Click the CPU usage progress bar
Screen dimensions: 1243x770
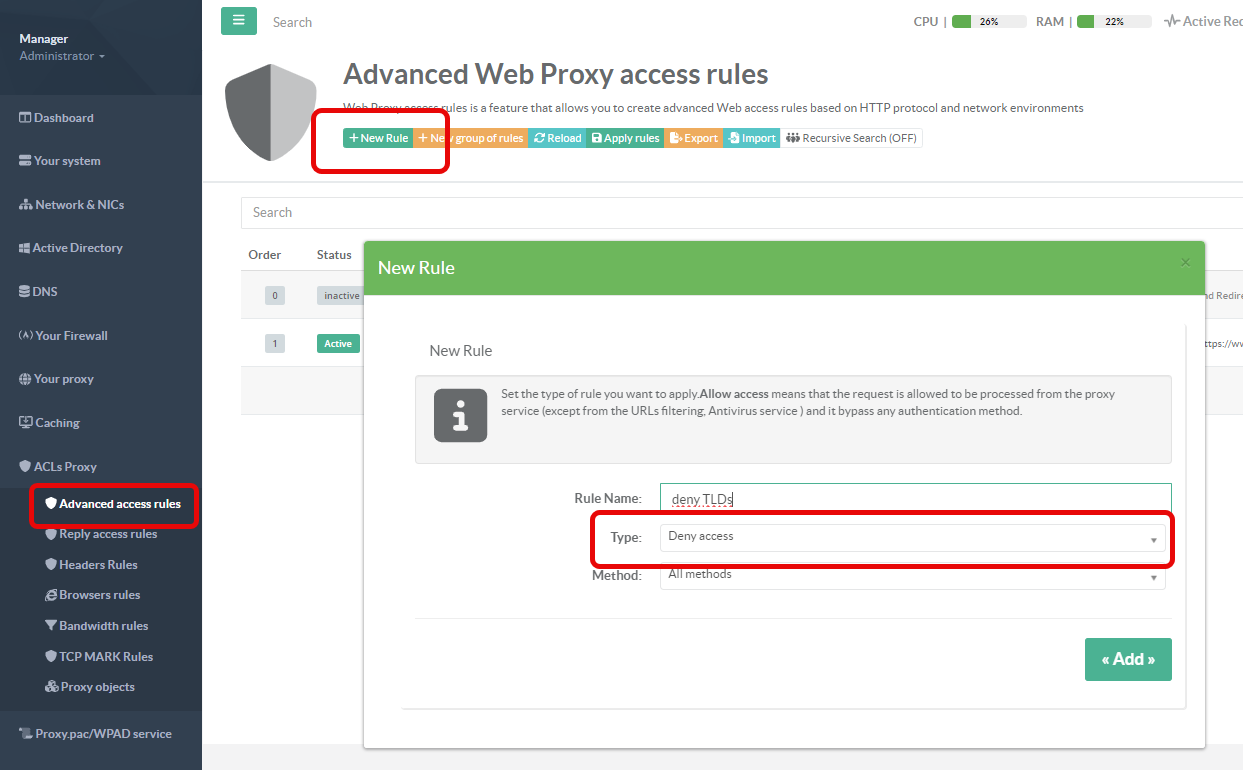(988, 21)
